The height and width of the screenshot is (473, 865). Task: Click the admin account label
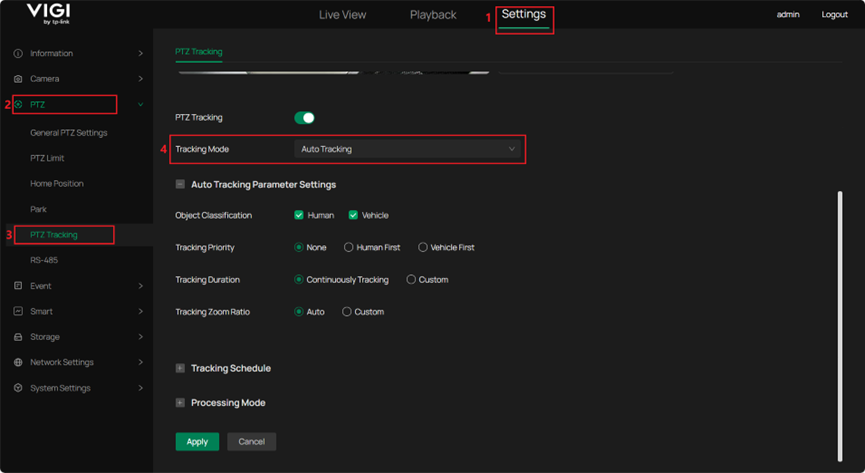pos(788,14)
